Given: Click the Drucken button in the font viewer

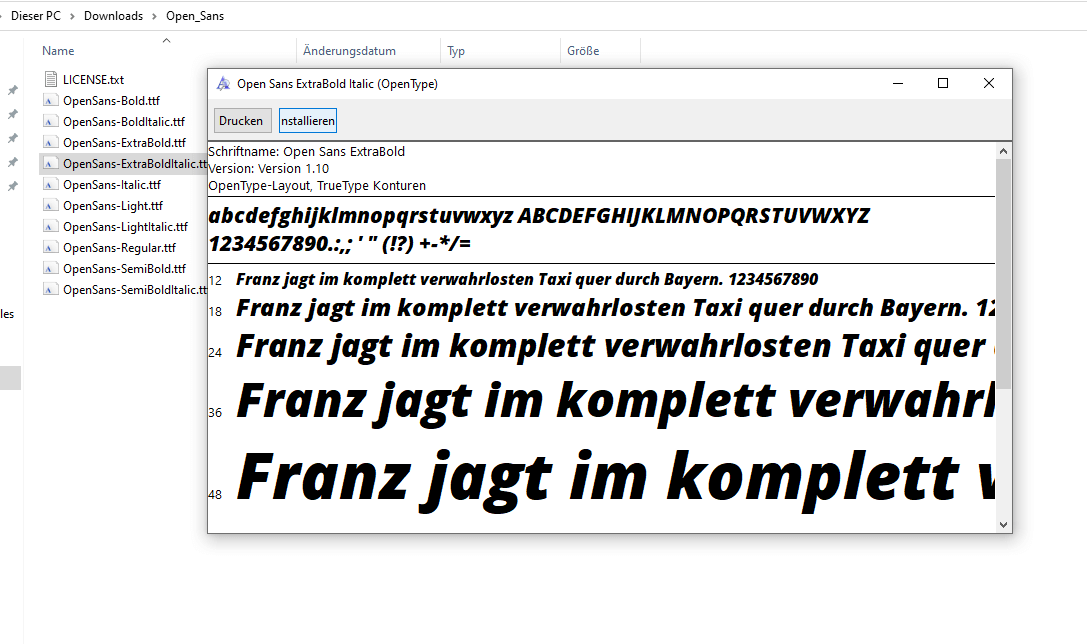Looking at the screenshot, I should coord(241,121).
